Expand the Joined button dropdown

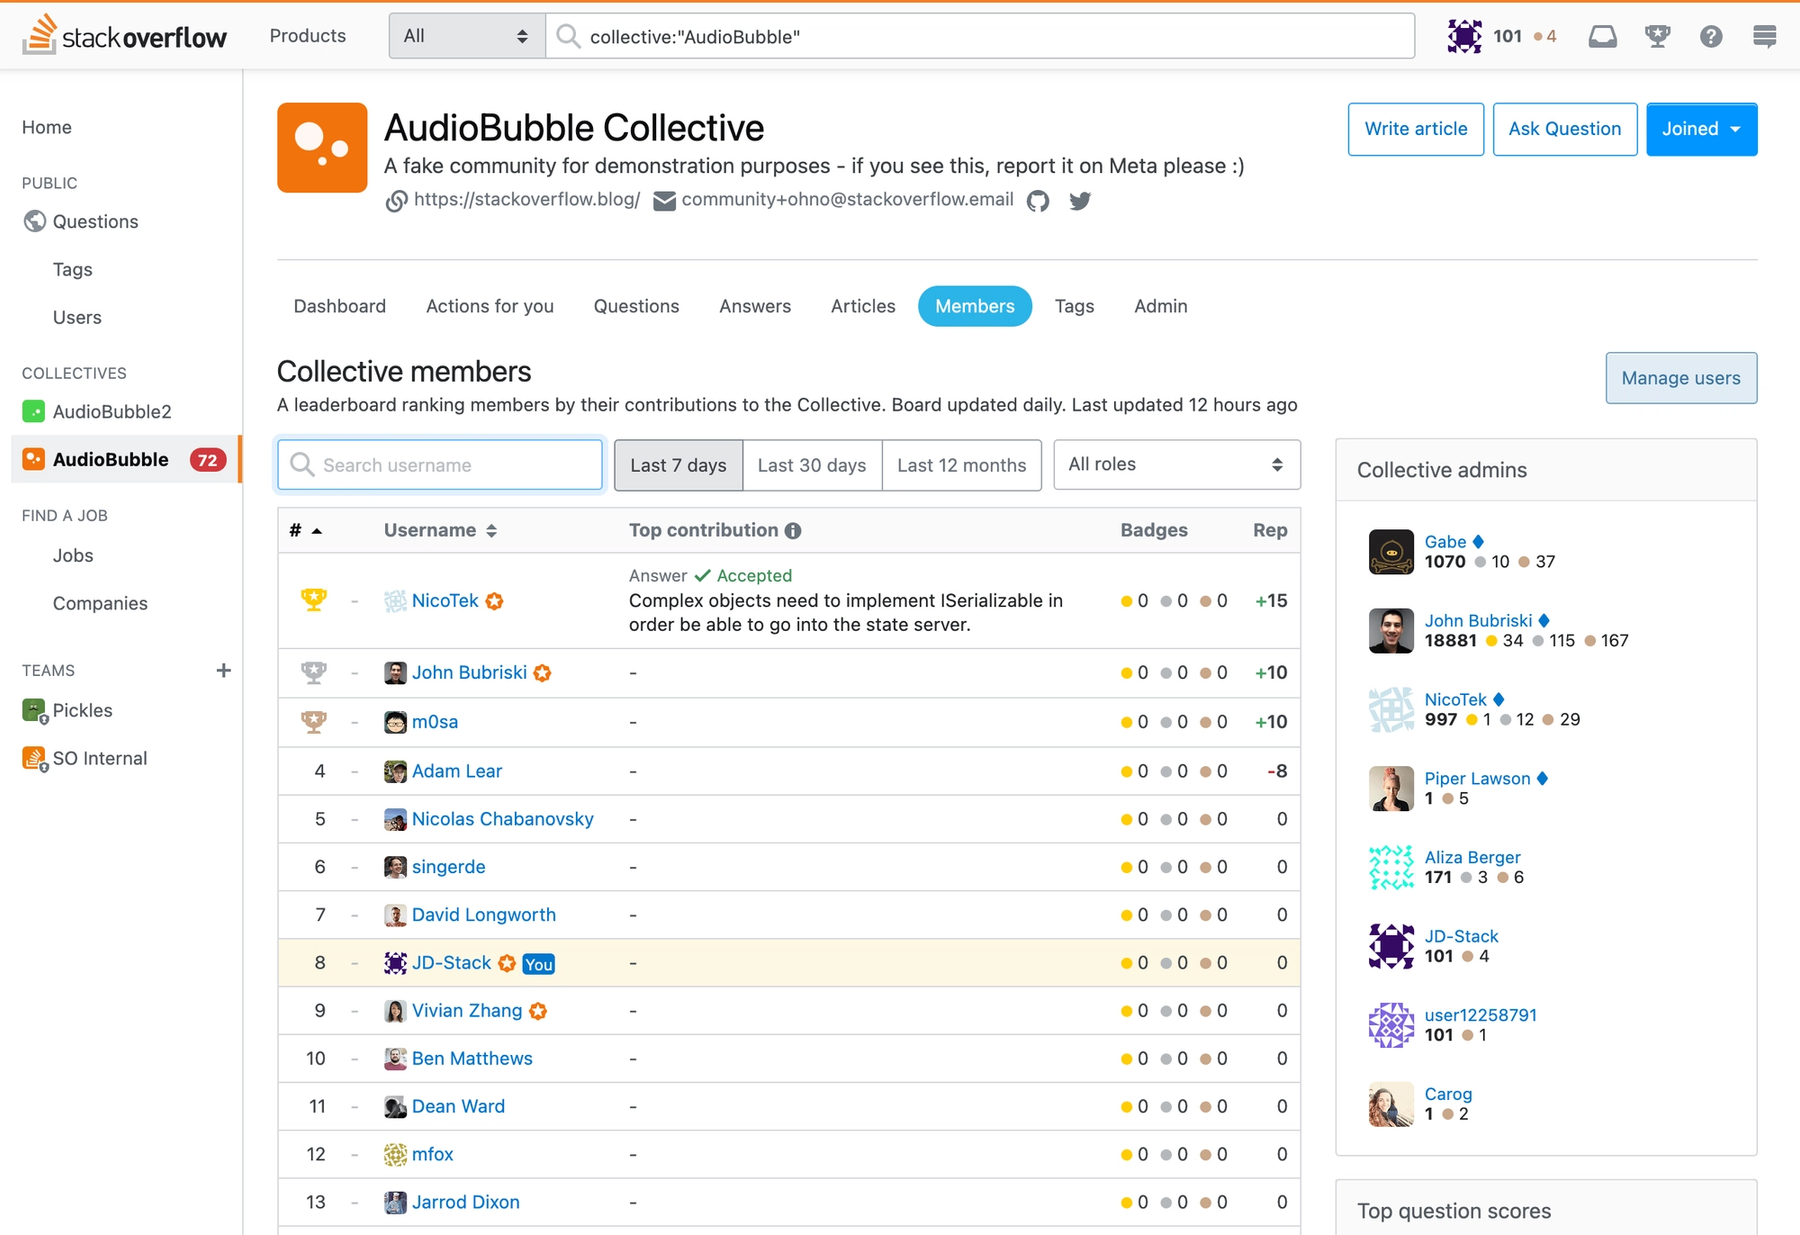click(x=1702, y=129)
